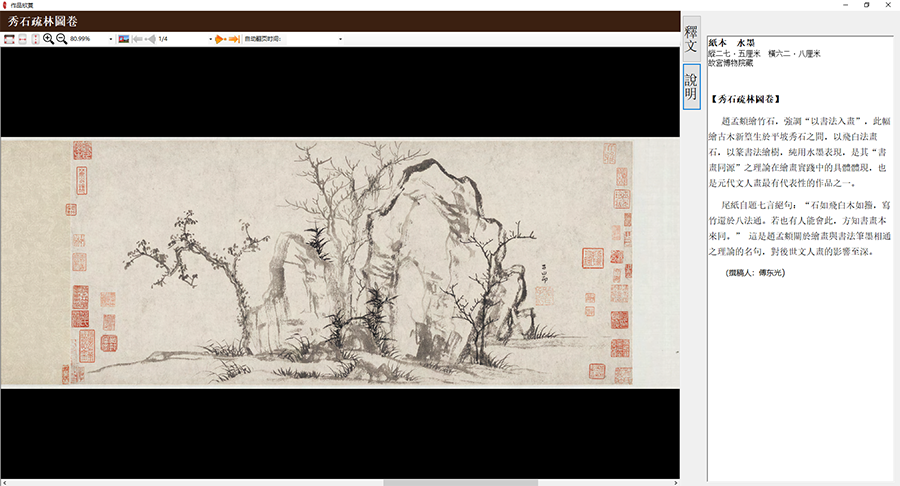Screen dimensions: 900x486
Task: Click the app icon in title bar
Action: point(5,5)
